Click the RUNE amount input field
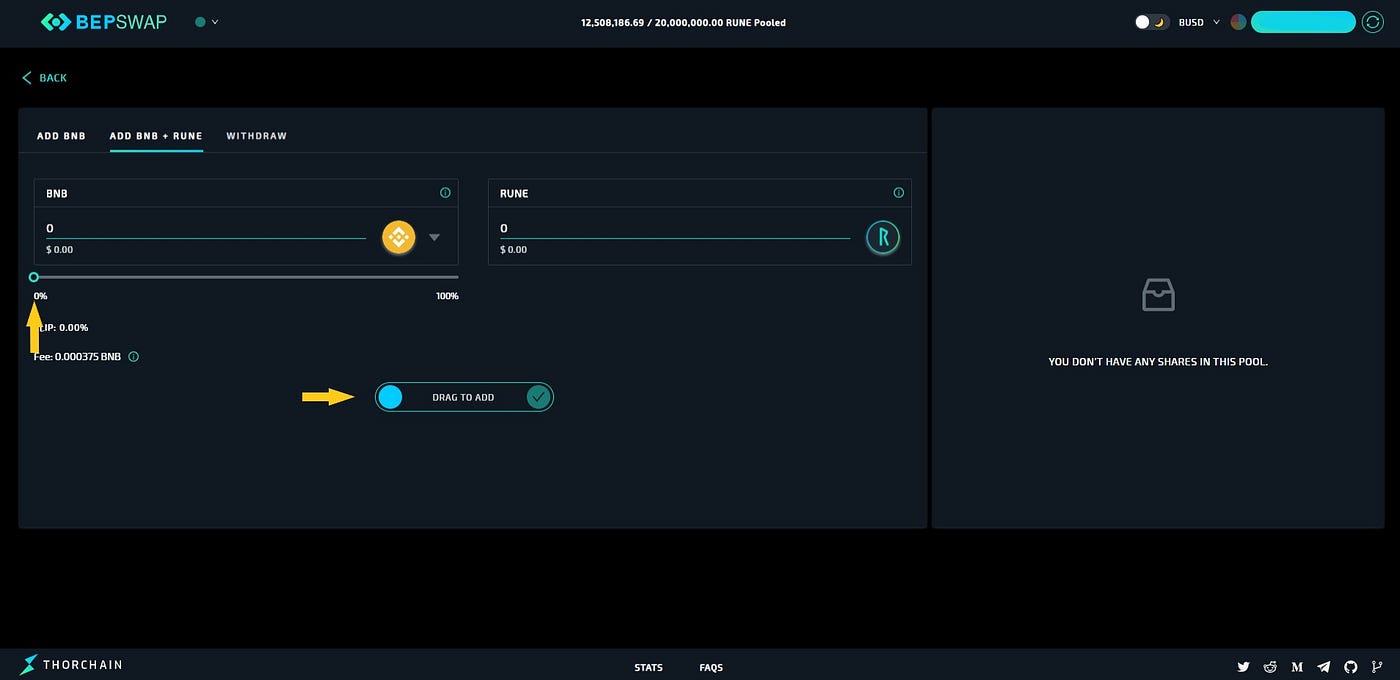The height and width of the screenshot is (680, 1400). pyautogui.click(x=675, y=229)
